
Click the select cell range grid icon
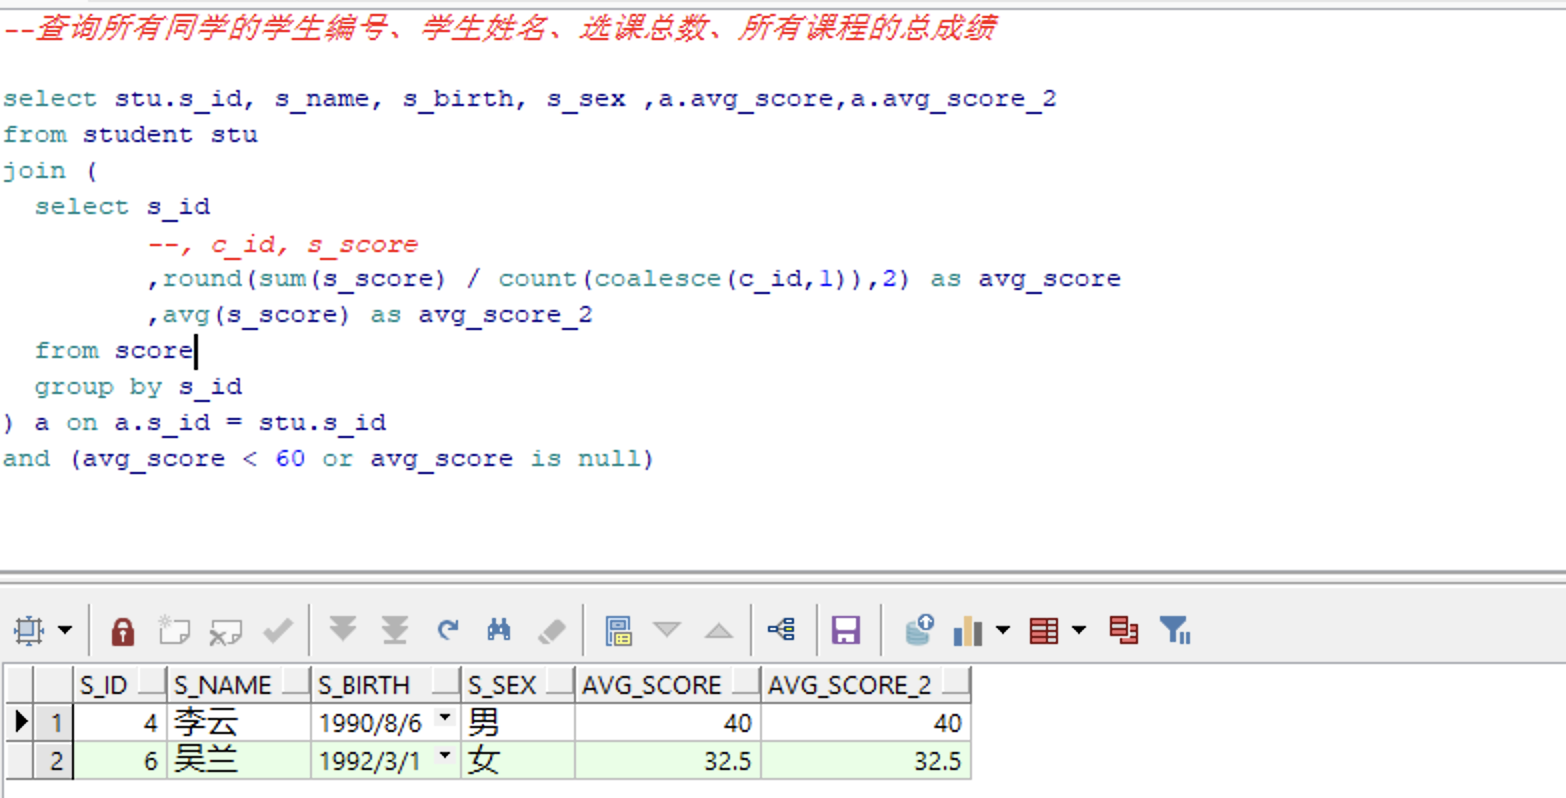(x=28, y=630)
